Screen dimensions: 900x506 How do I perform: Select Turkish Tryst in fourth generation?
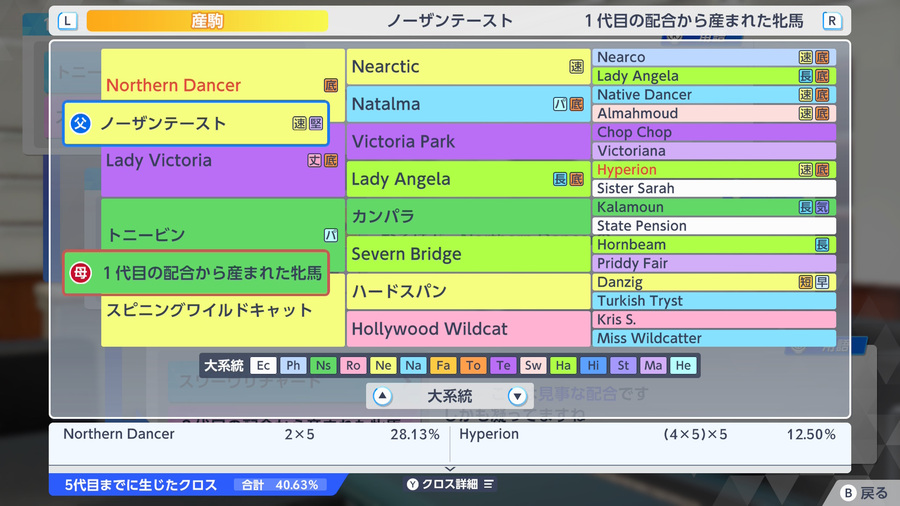714,301
